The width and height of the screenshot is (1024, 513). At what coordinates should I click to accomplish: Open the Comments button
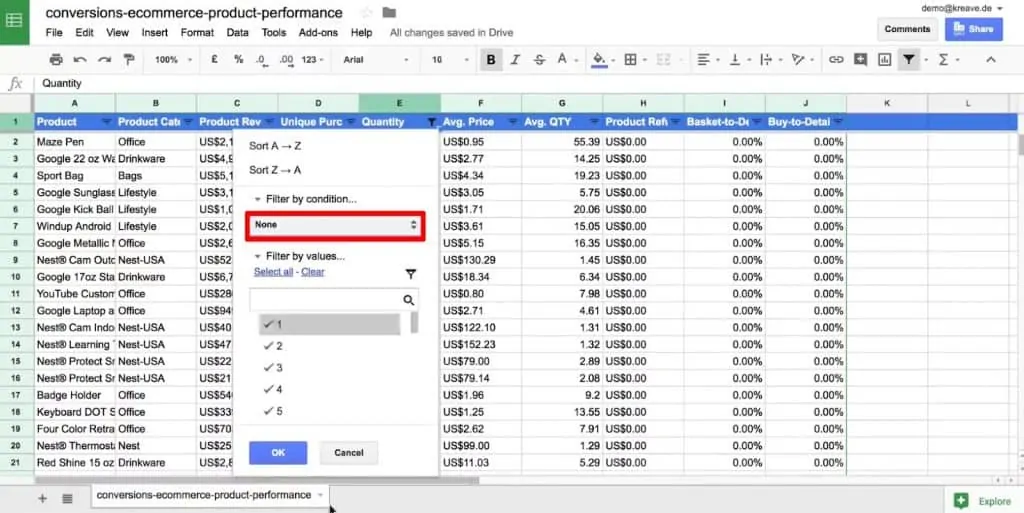coord(907,29)
